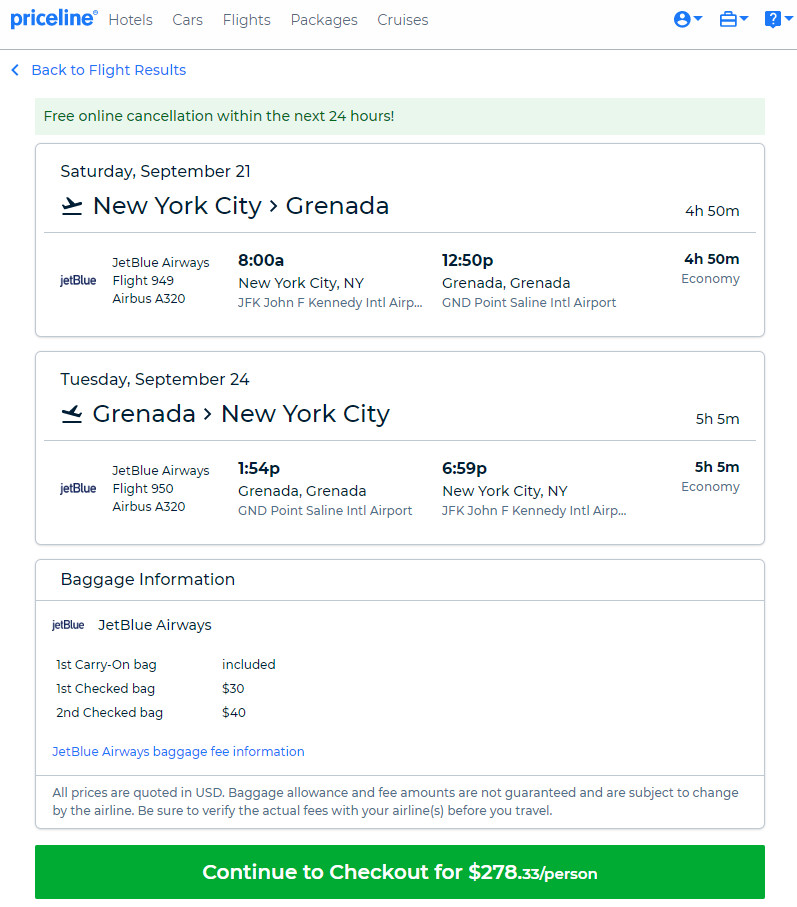Viewport: 797px width, 907px height.
Task: Click the departing plane icon by New York City
Action: 72,206
